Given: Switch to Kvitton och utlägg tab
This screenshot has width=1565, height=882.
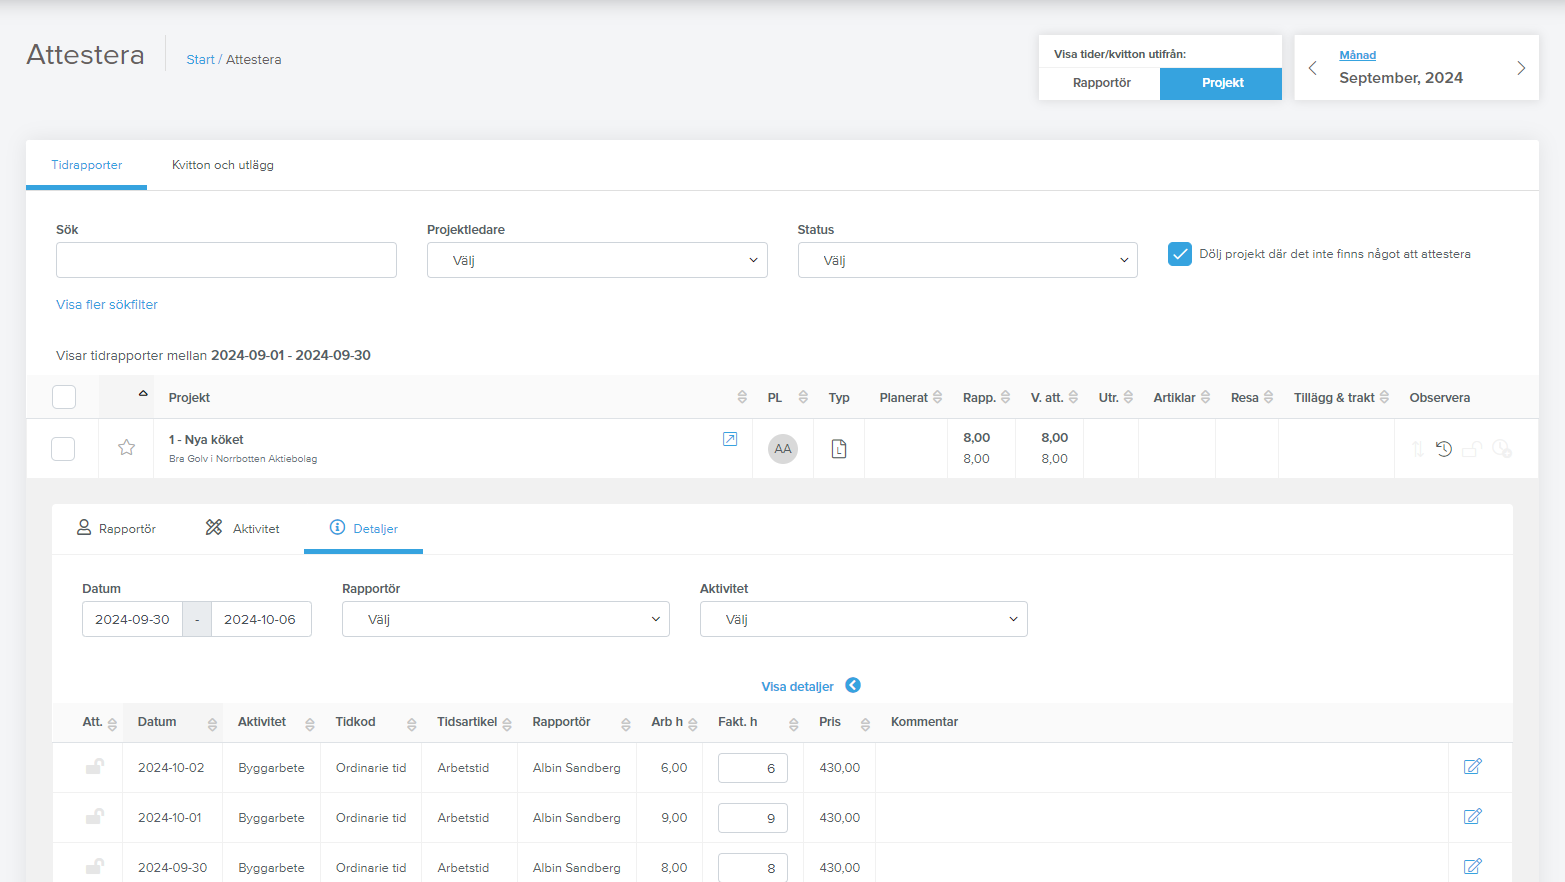Looking at the screenshot, I should [223, 165].
